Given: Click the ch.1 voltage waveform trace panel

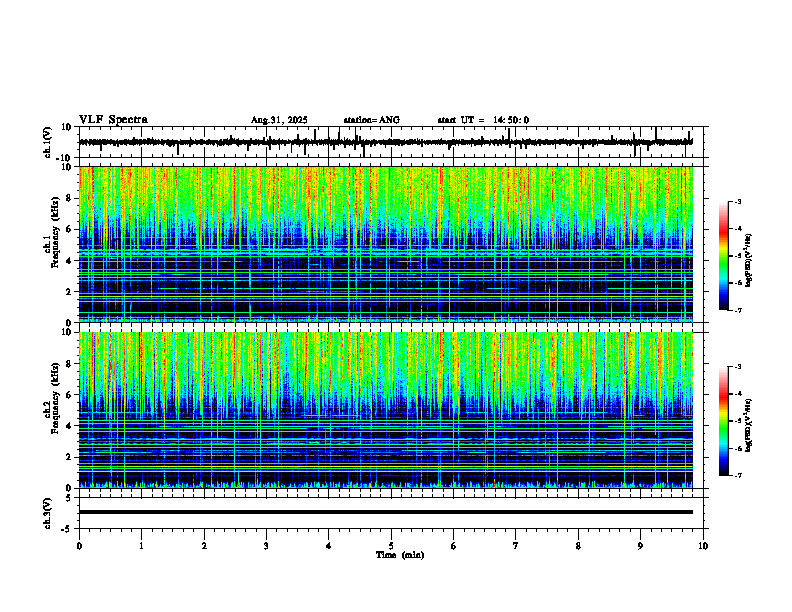Looking at the screenshot, I should click(x=393, y=142).
